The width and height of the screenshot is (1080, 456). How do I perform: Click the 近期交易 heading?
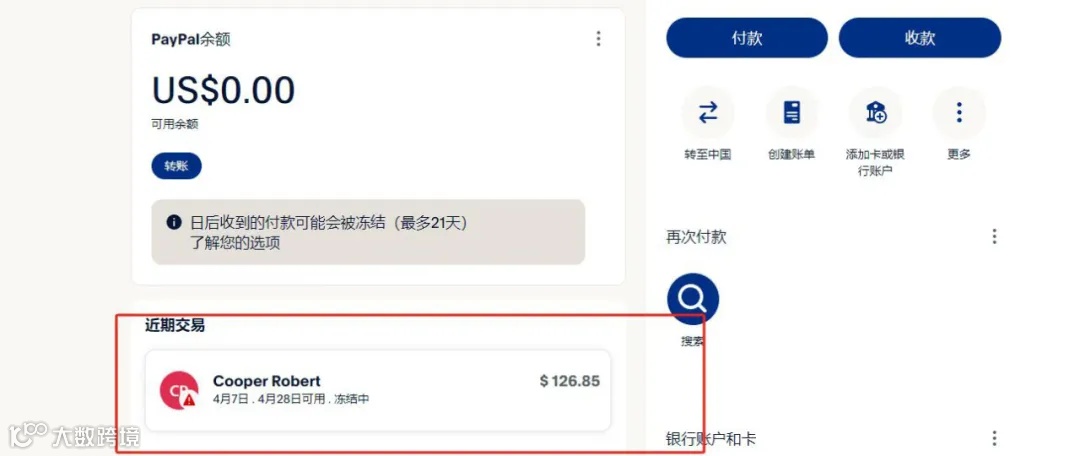(x=174, y=325)
